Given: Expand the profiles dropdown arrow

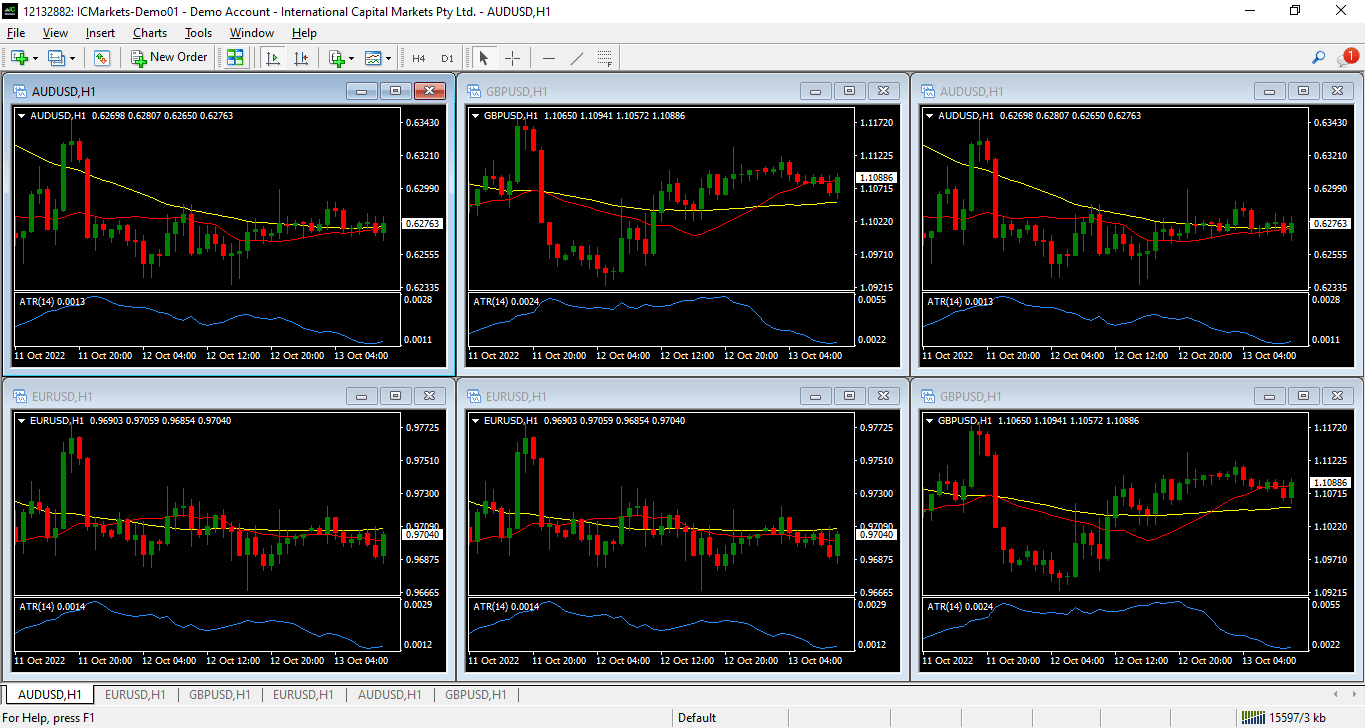Looking at the screenshot, I should click(x=72, y=58).
